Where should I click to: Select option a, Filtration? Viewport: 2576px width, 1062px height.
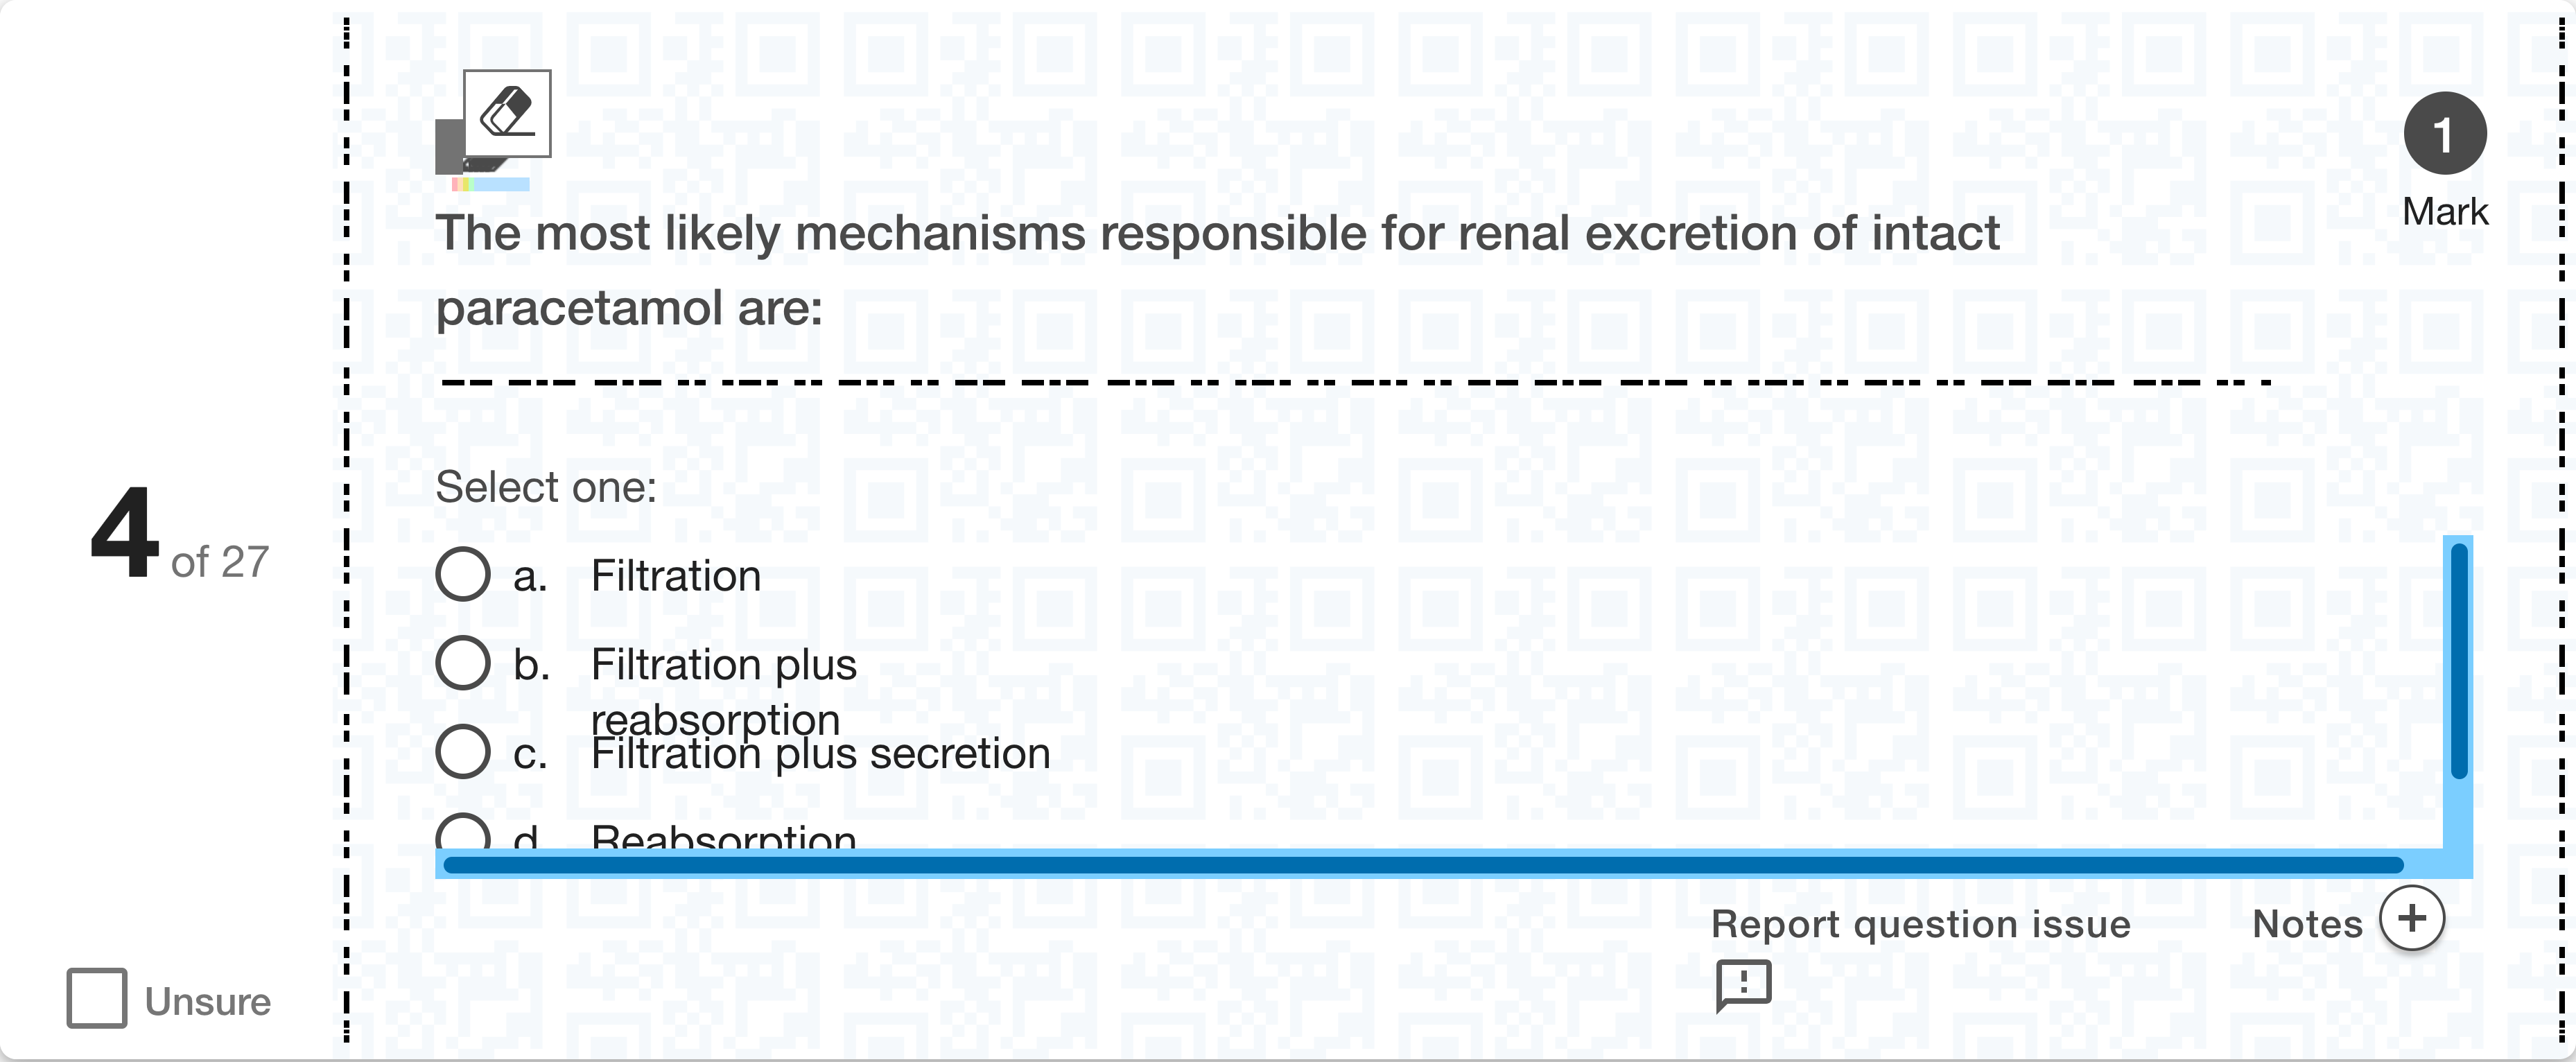[x=463, y=574]
